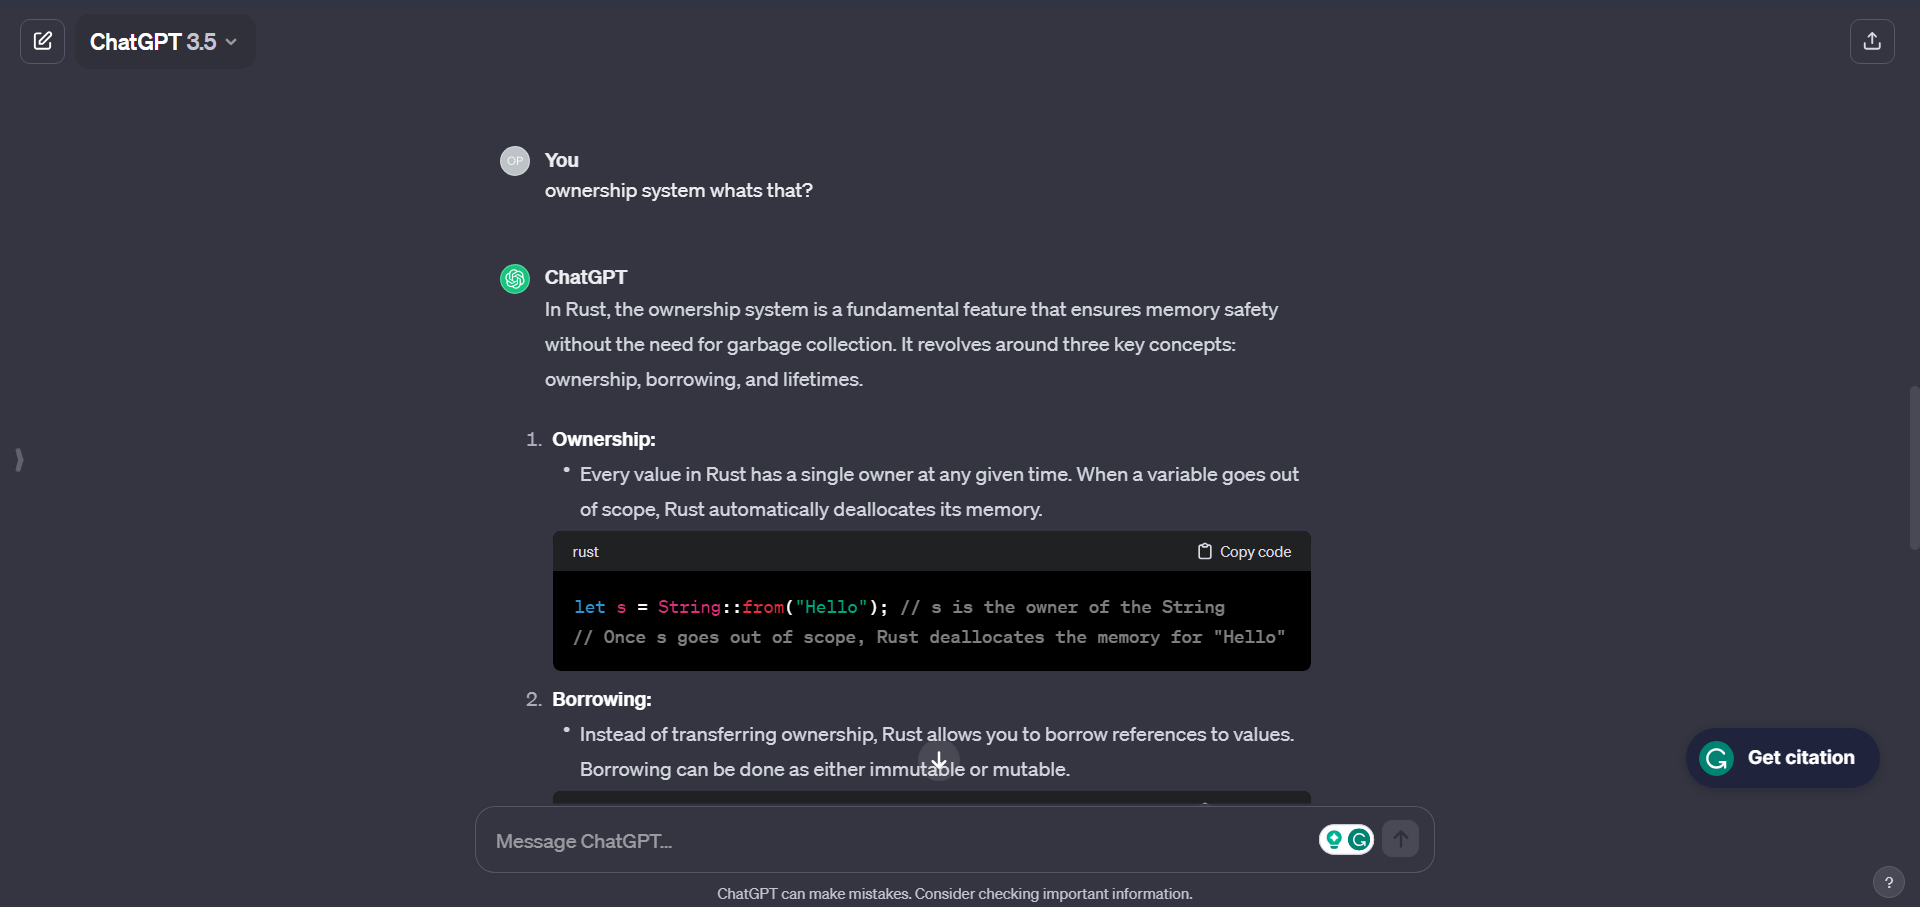Open a new chat with the compose icon

tap(41, 41)
